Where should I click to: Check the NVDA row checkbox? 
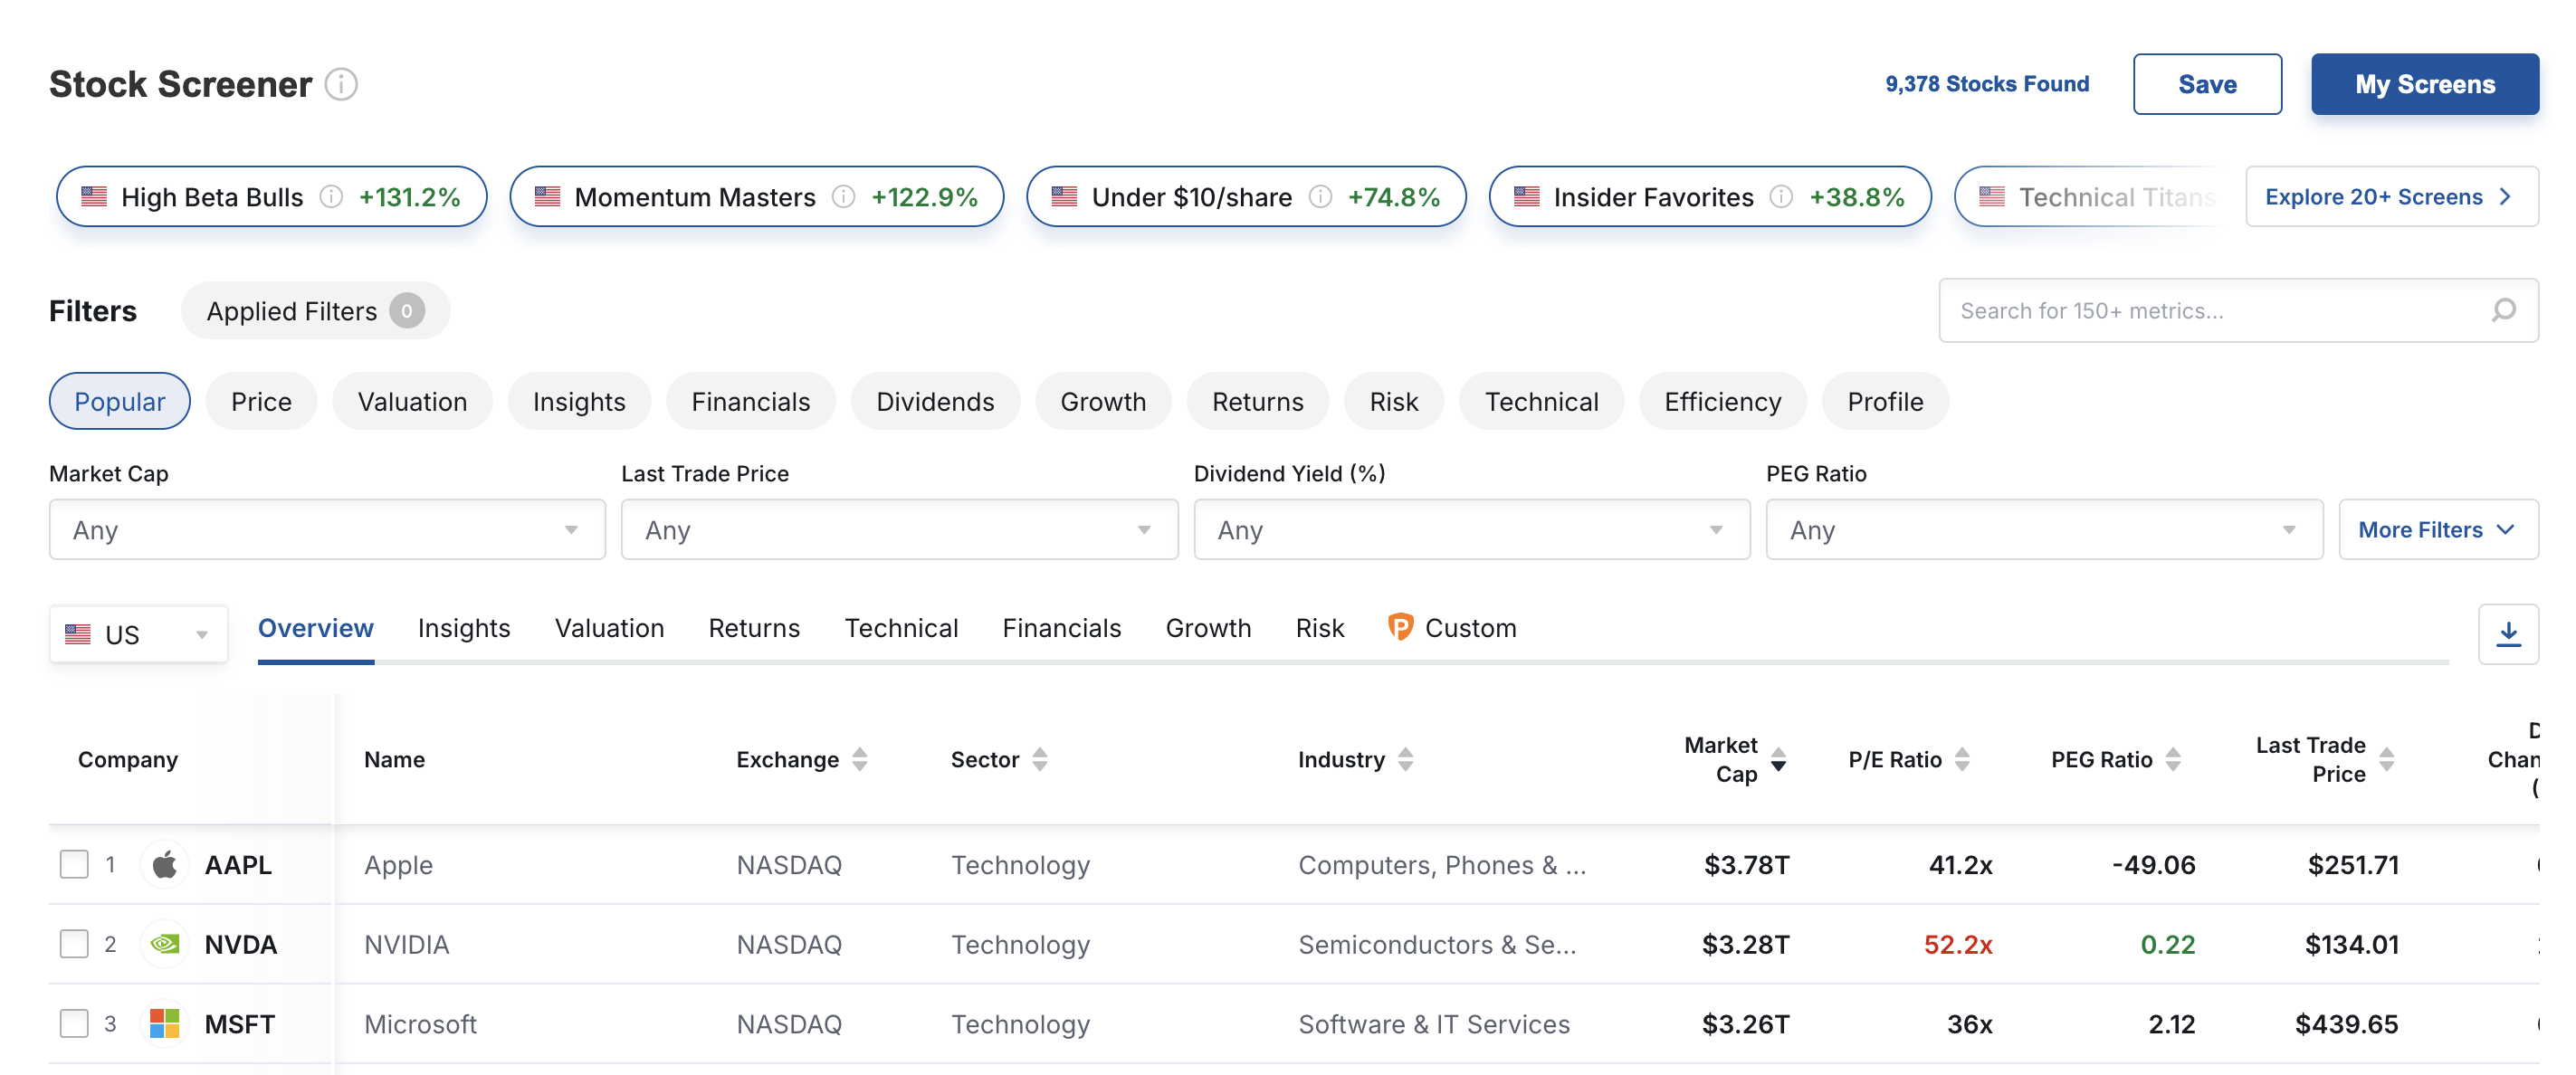coord(74,944)
